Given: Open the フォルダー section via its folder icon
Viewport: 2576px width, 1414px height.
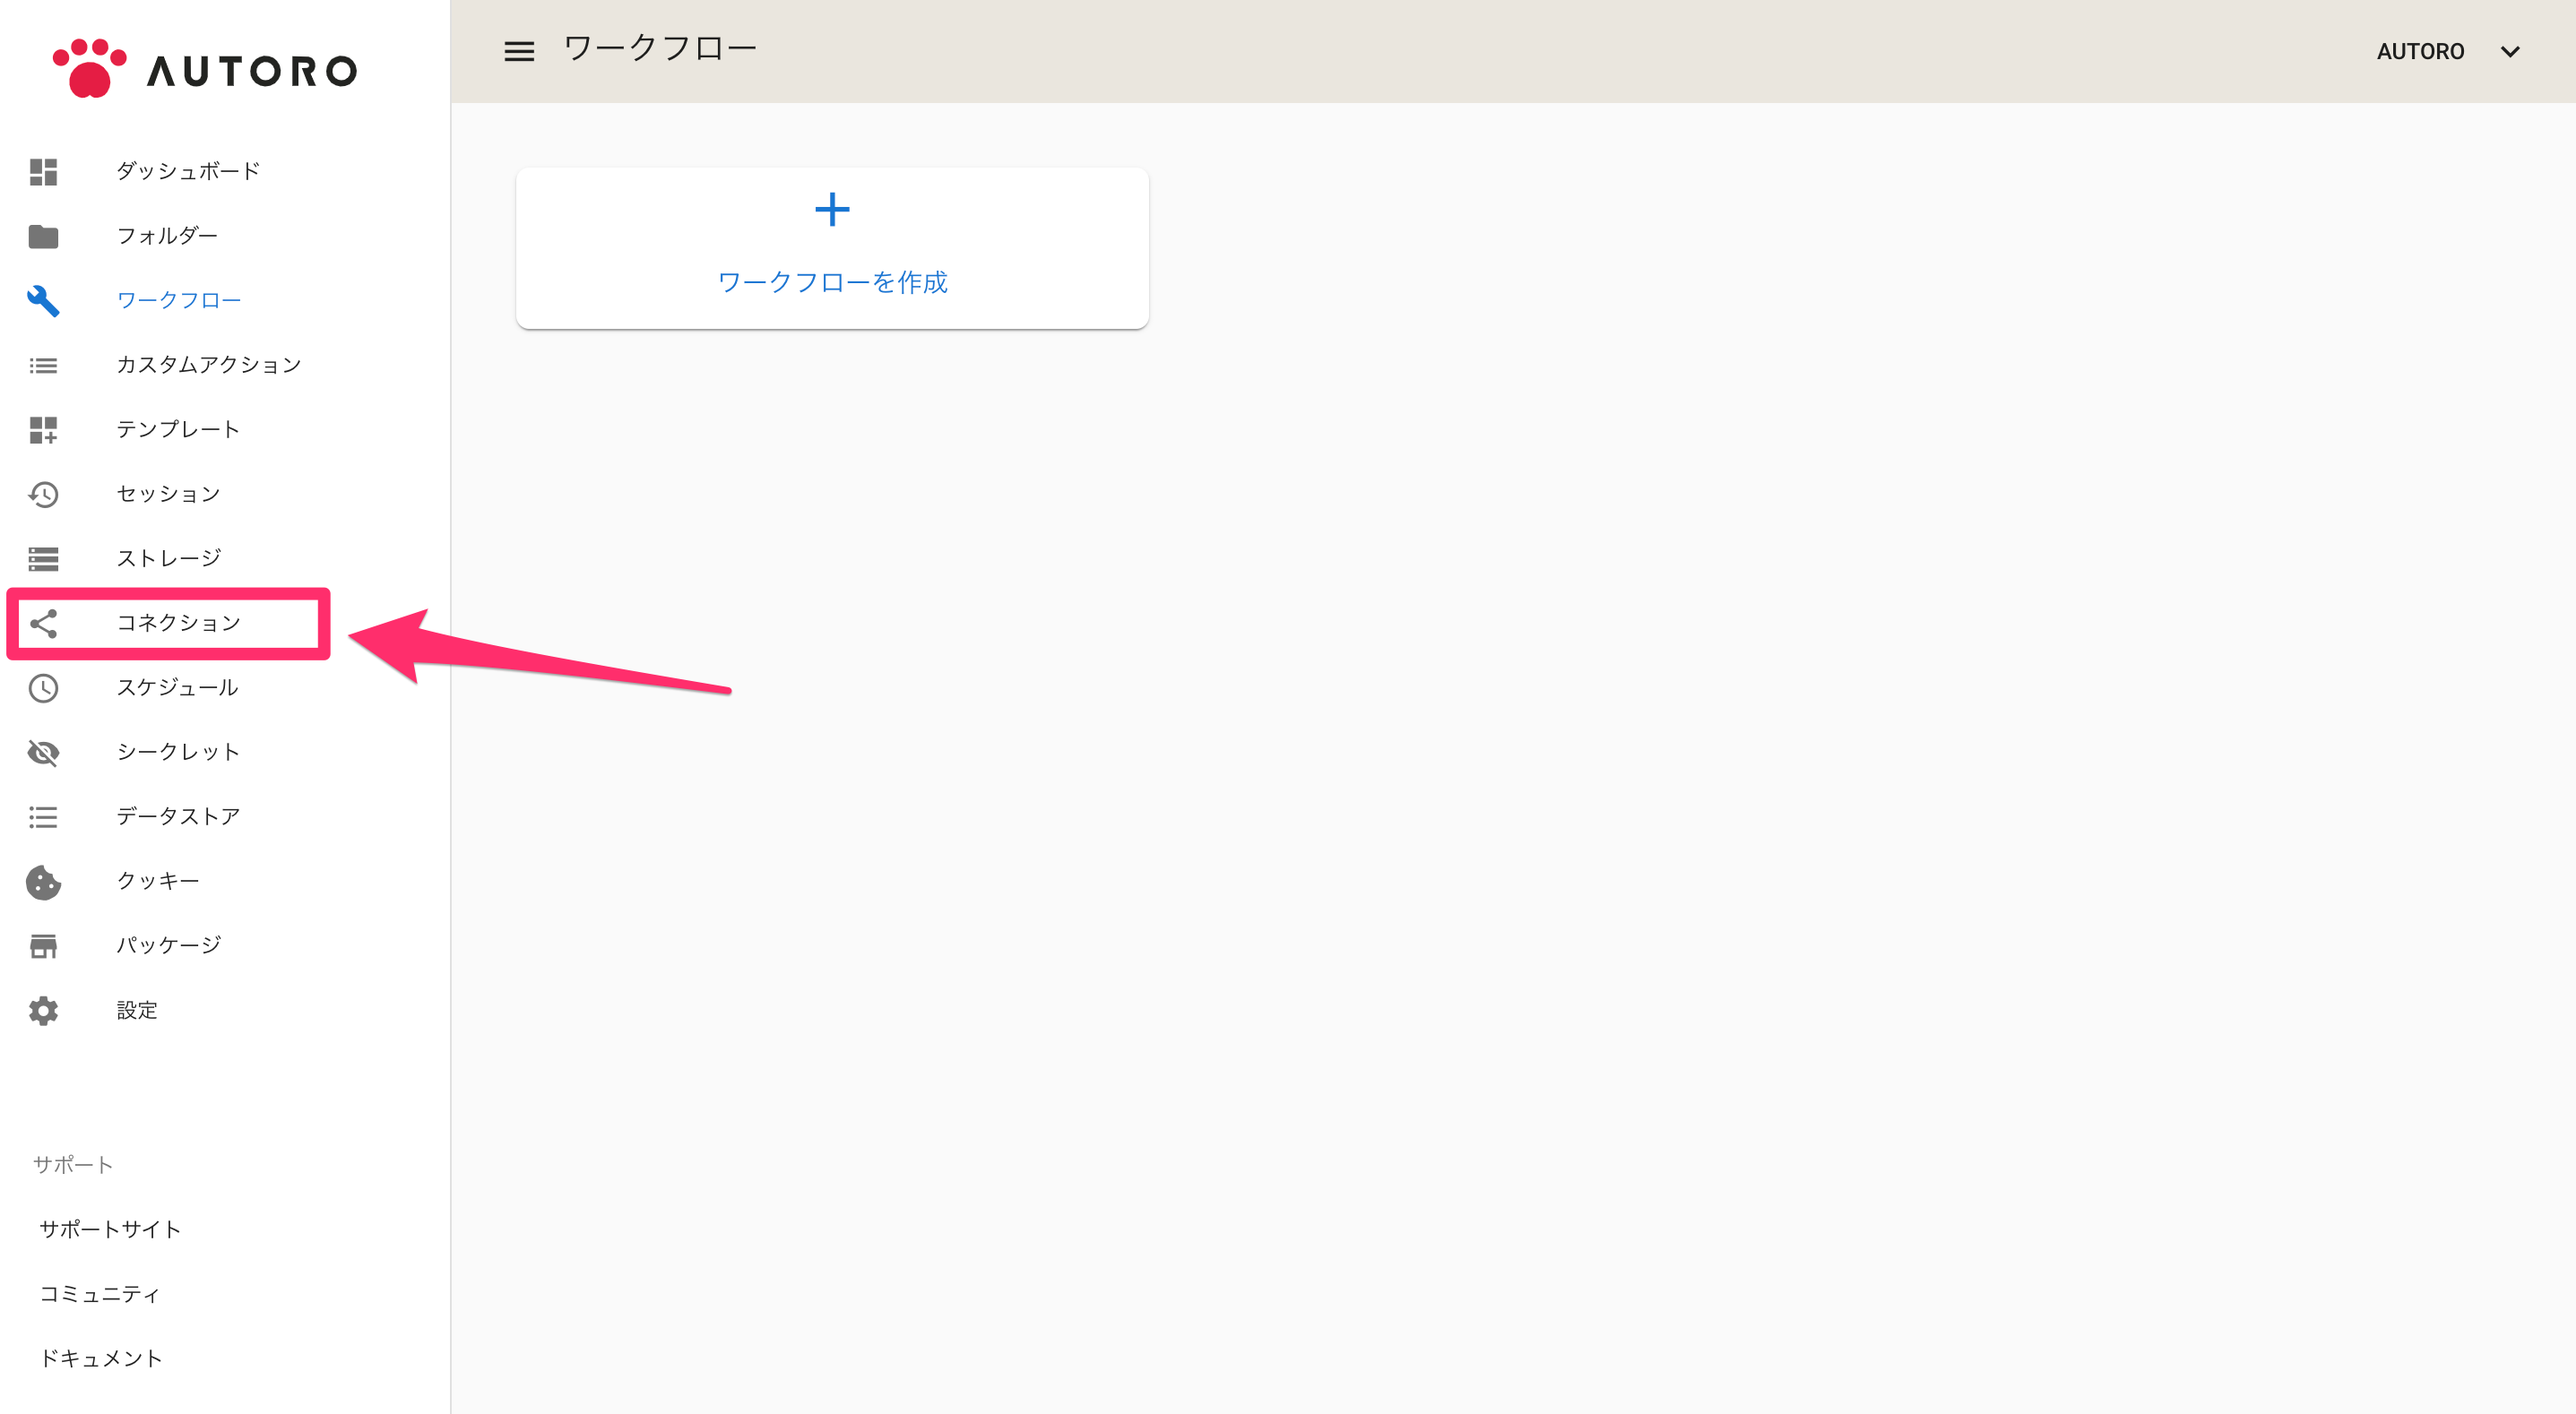Looking at the screenshot, I should click(x=43, y=235).
